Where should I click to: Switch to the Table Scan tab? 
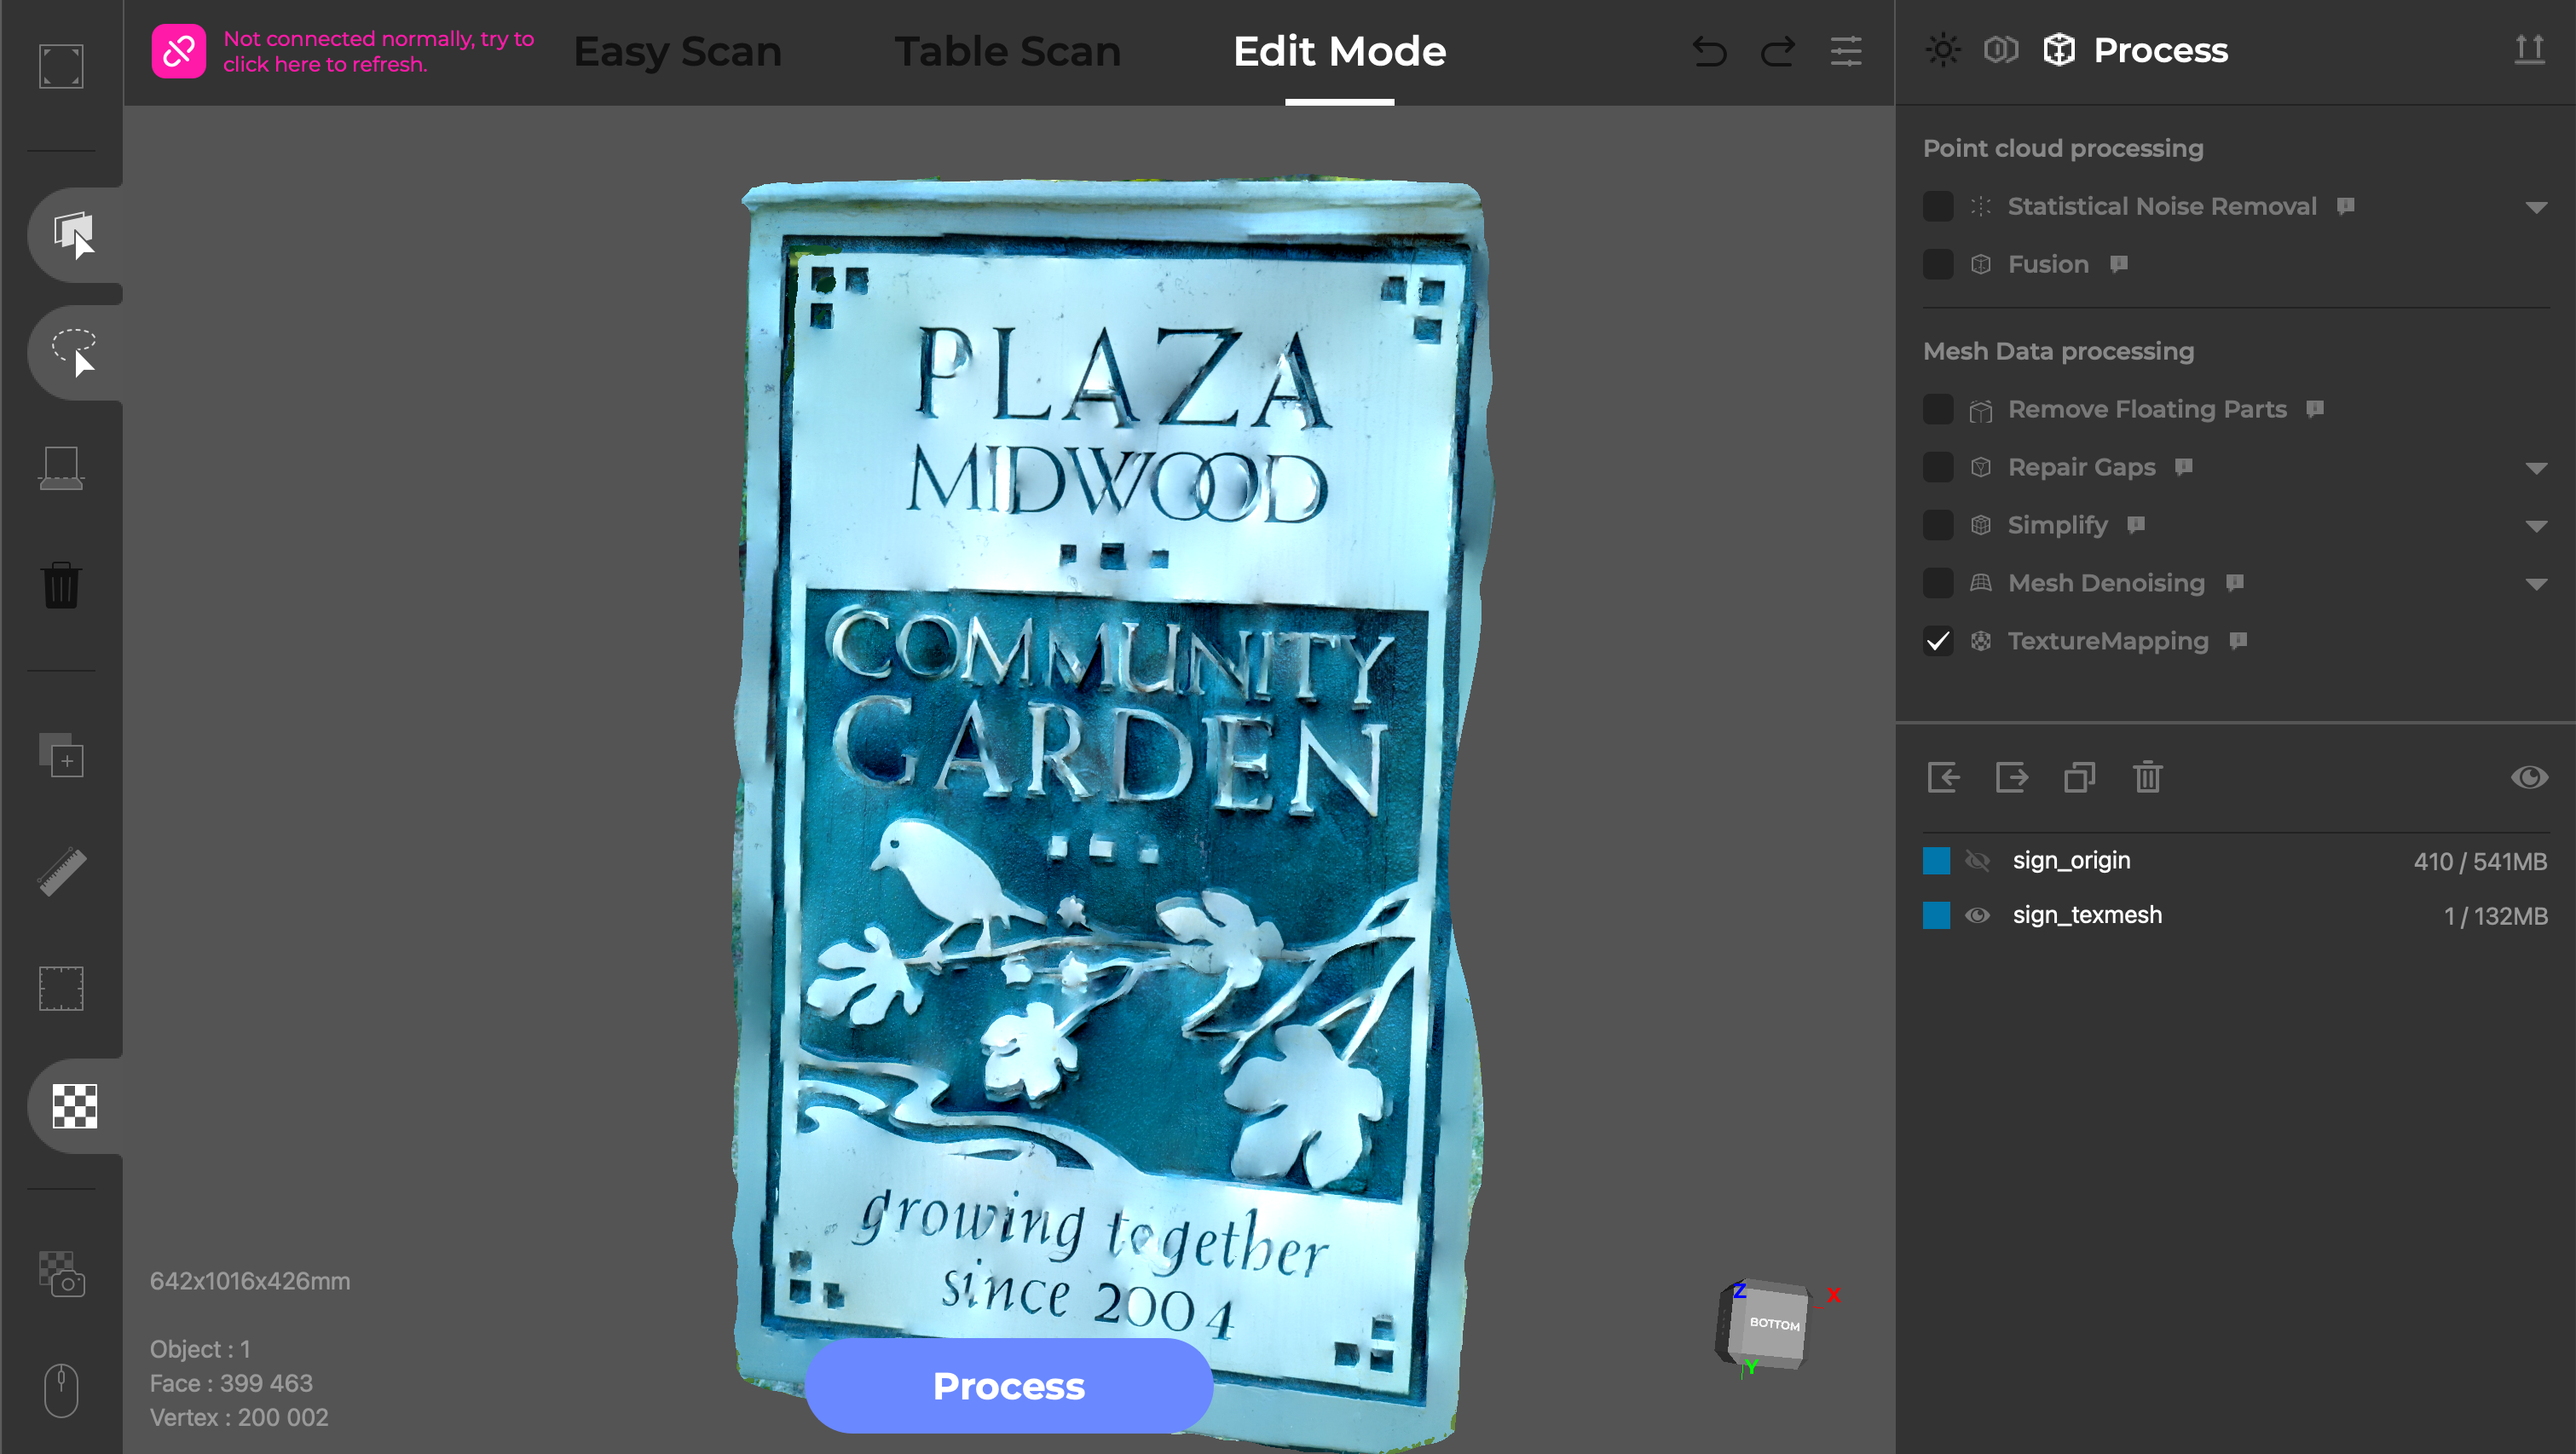click(x=1007, y=51)
